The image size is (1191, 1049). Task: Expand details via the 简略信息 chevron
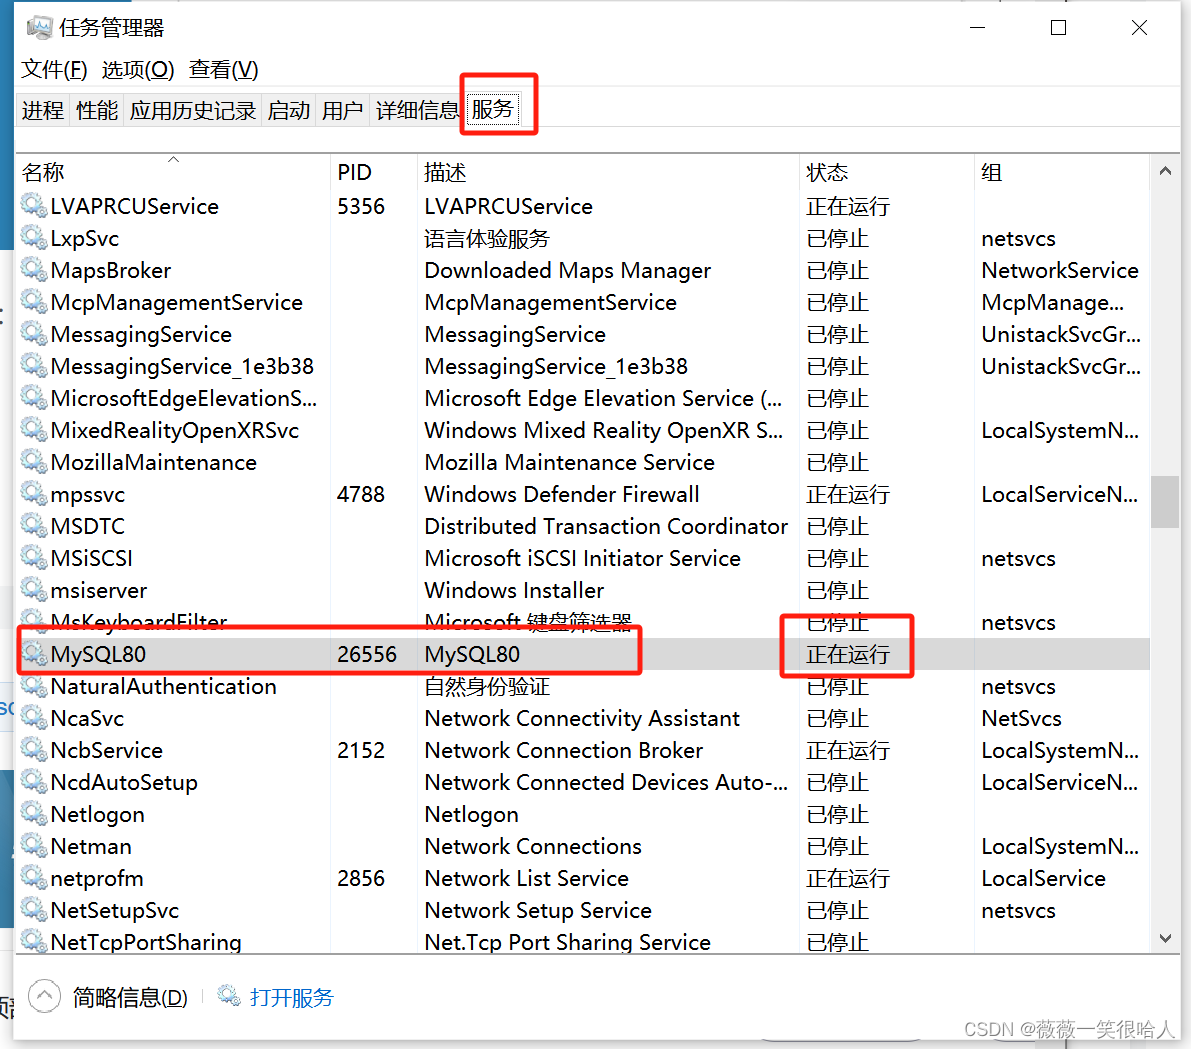(44, 996)
